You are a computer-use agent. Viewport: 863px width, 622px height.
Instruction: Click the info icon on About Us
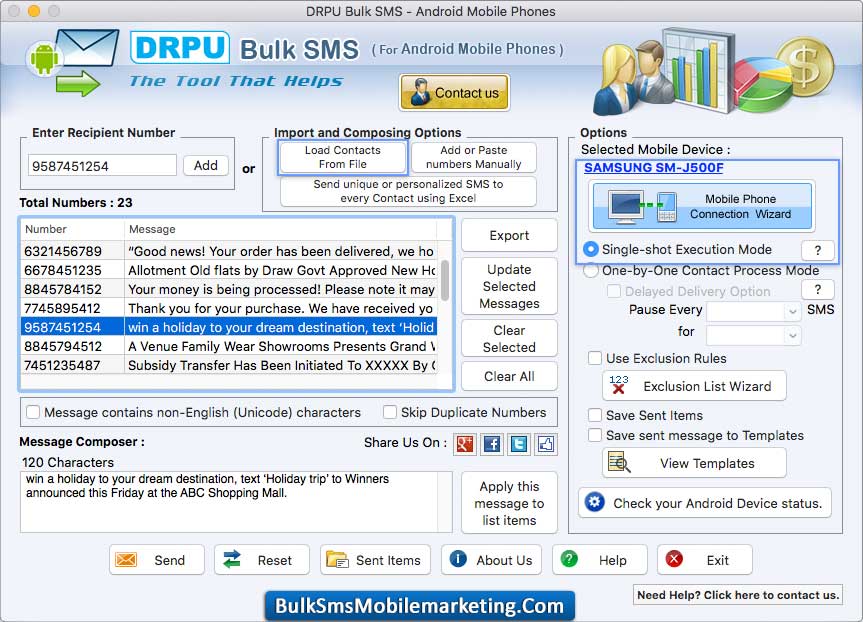(x=458, y=559)
